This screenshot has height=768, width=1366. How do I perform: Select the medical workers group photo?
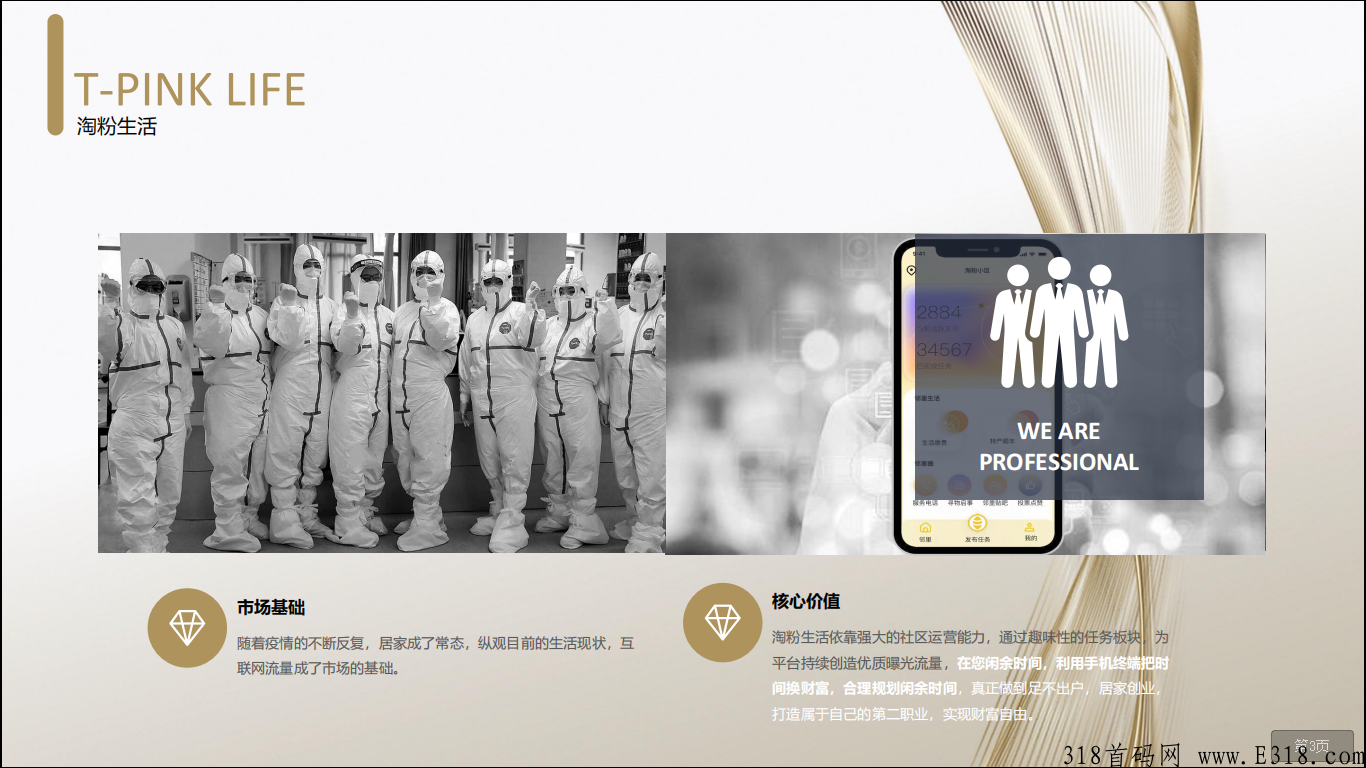point(382,393)
